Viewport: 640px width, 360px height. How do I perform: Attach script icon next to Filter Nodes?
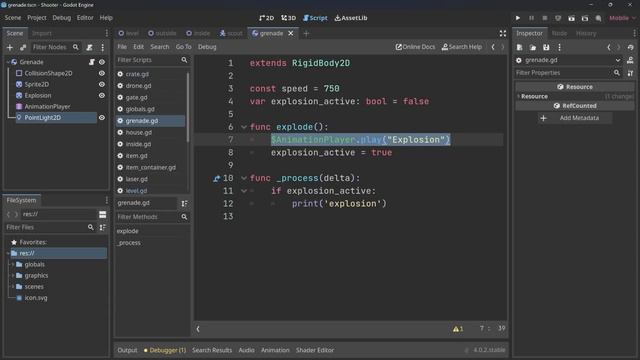coord(89,47)
